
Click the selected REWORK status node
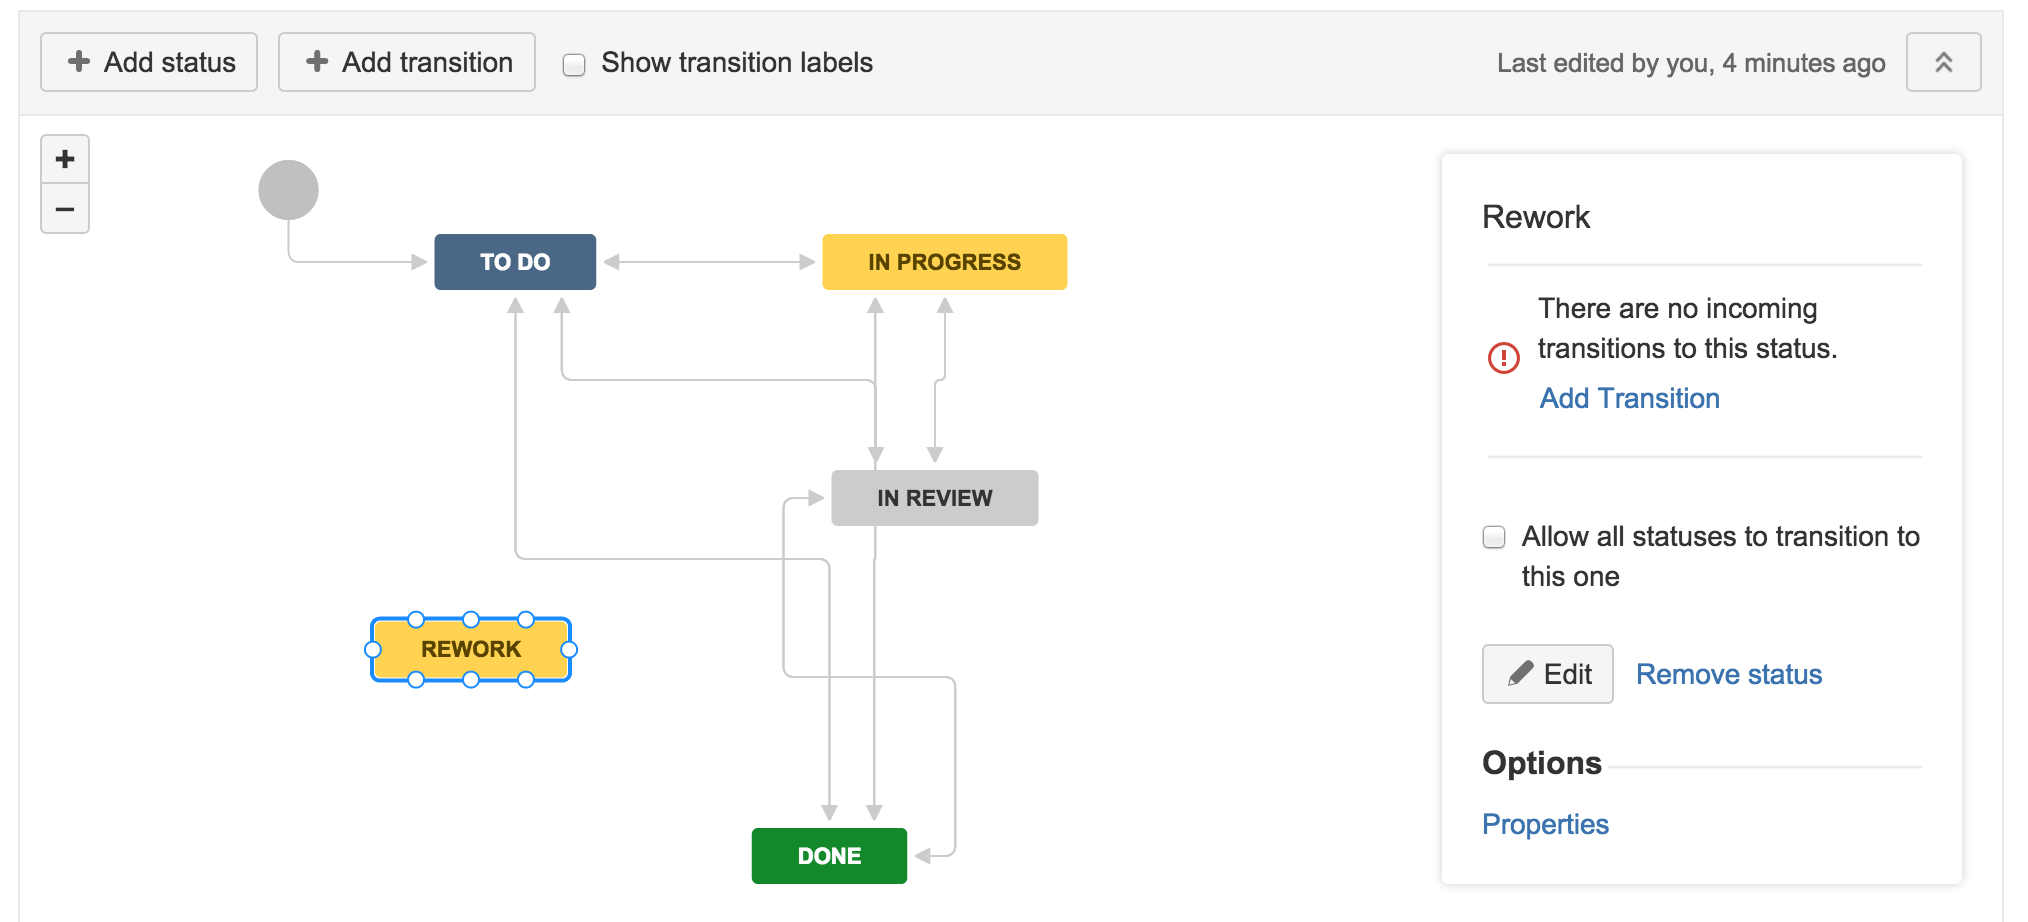[x=471, y=650]
